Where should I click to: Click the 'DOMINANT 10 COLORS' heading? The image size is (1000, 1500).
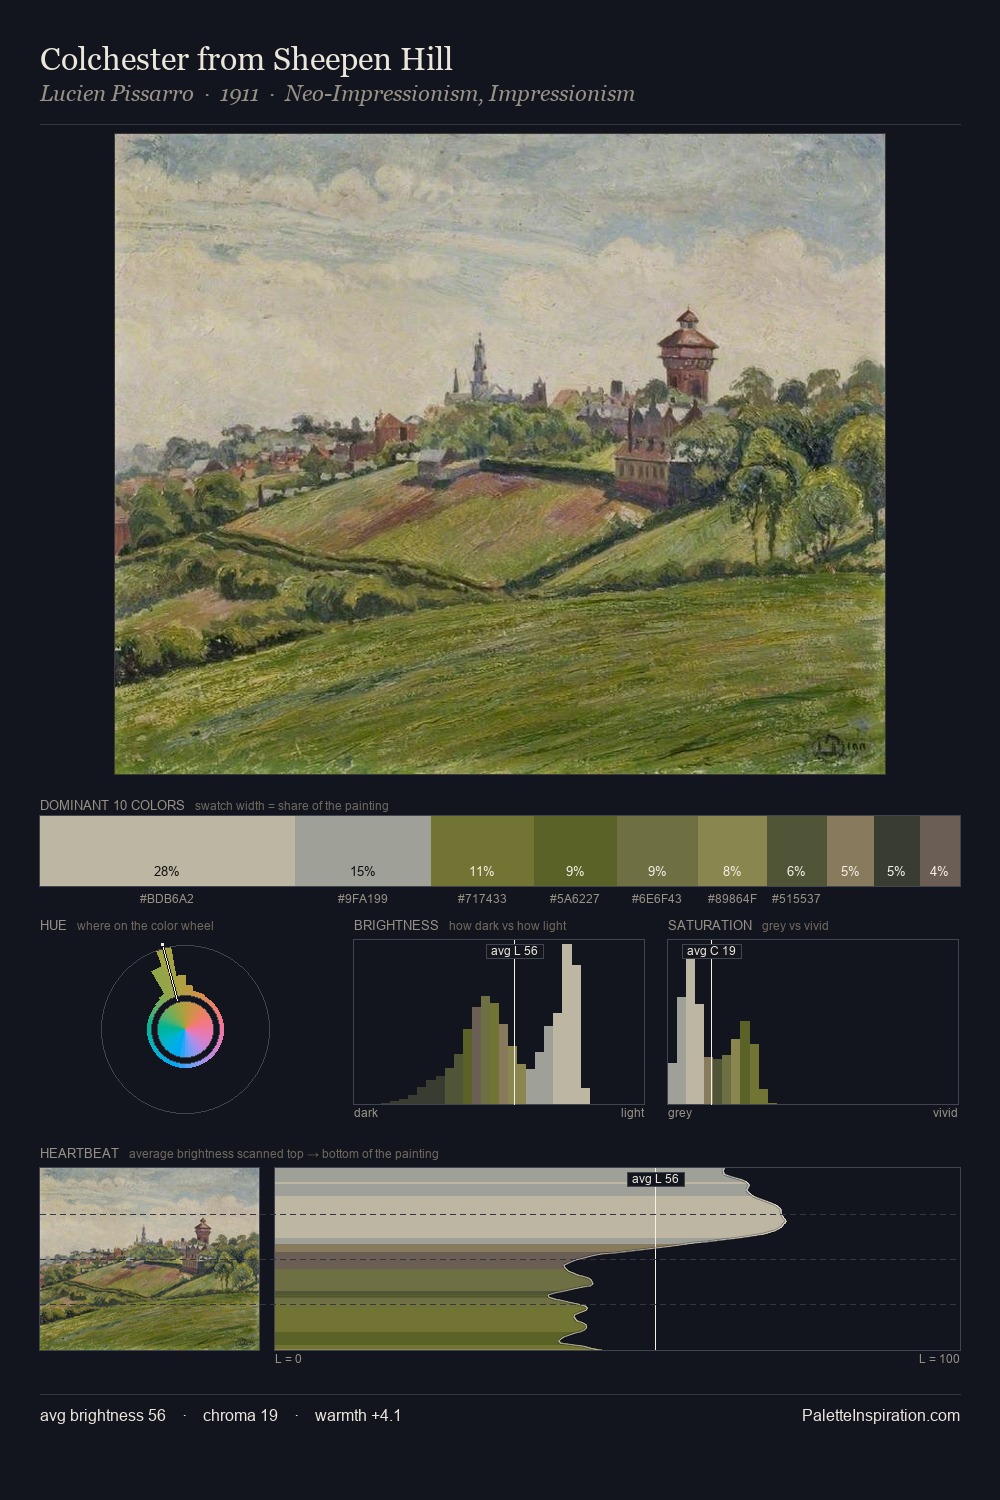tap(112, 805)
